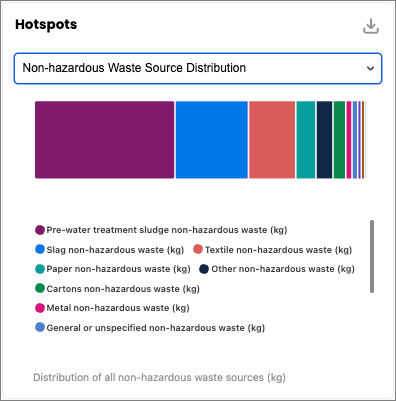396x401 pixels.
Task: Toggle Pre-water treatment sludge legend purple dot
Action: [40, 230]
